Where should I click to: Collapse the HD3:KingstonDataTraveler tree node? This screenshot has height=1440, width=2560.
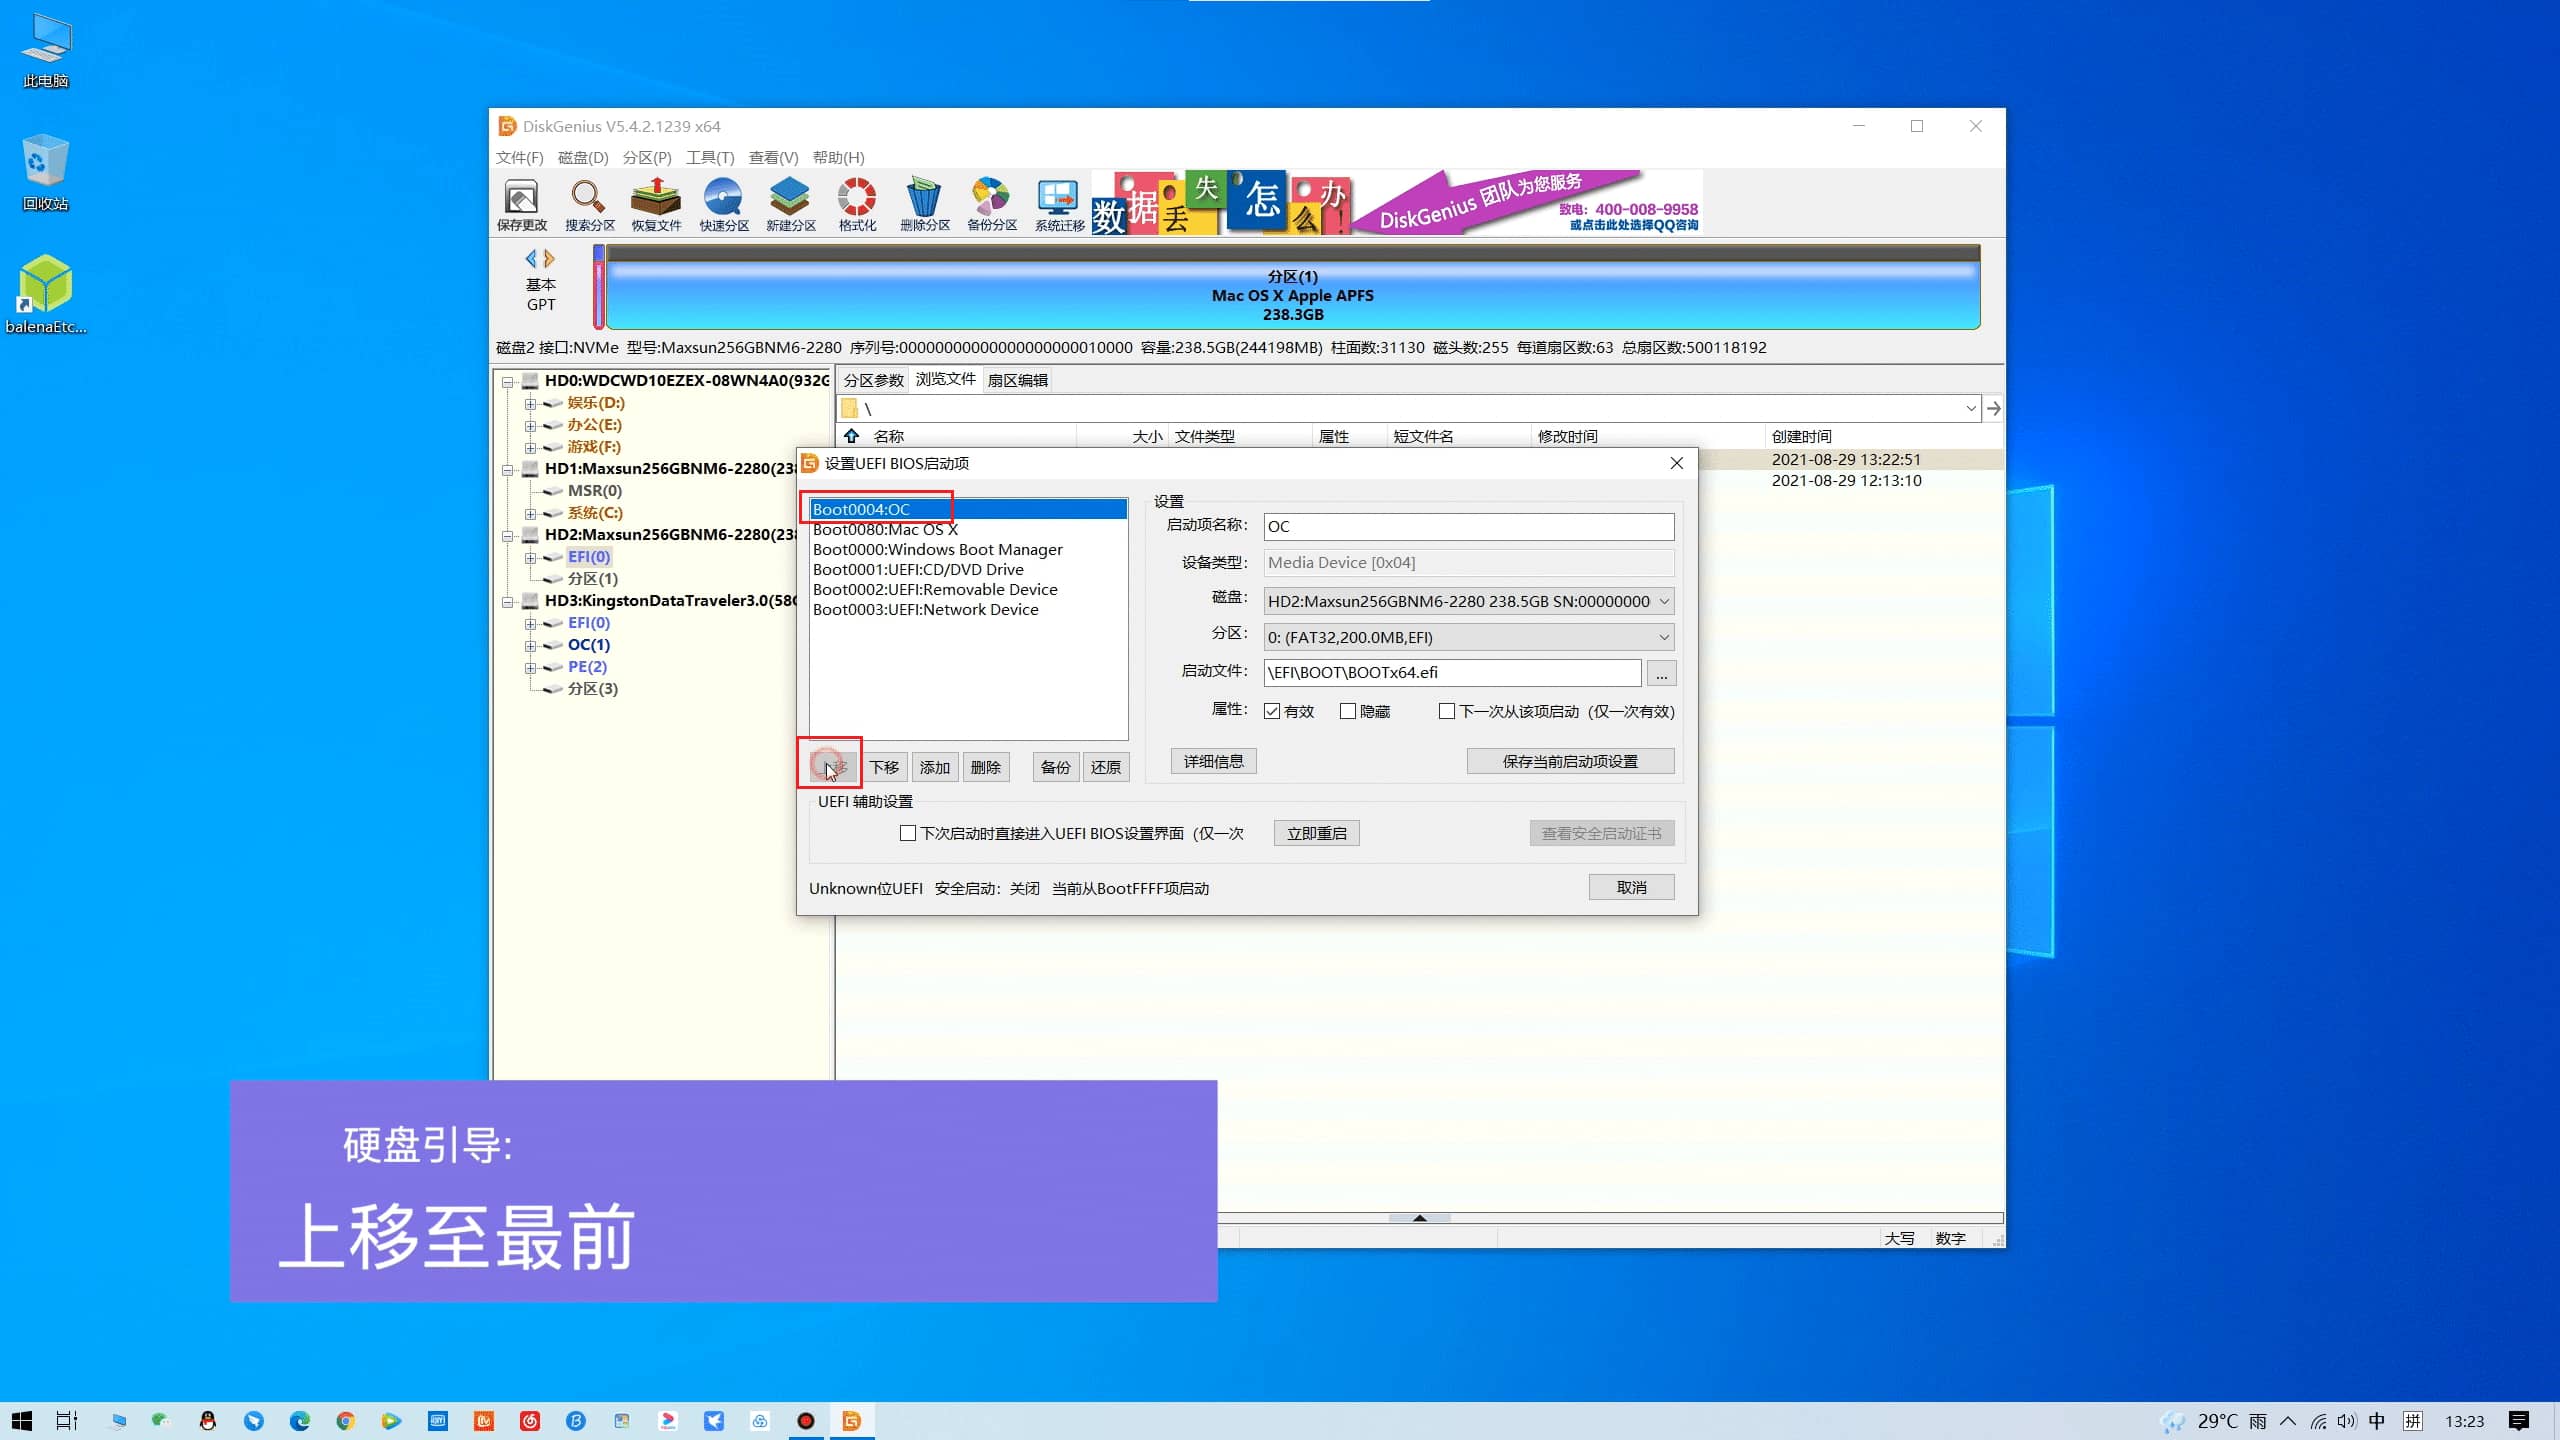508,601
